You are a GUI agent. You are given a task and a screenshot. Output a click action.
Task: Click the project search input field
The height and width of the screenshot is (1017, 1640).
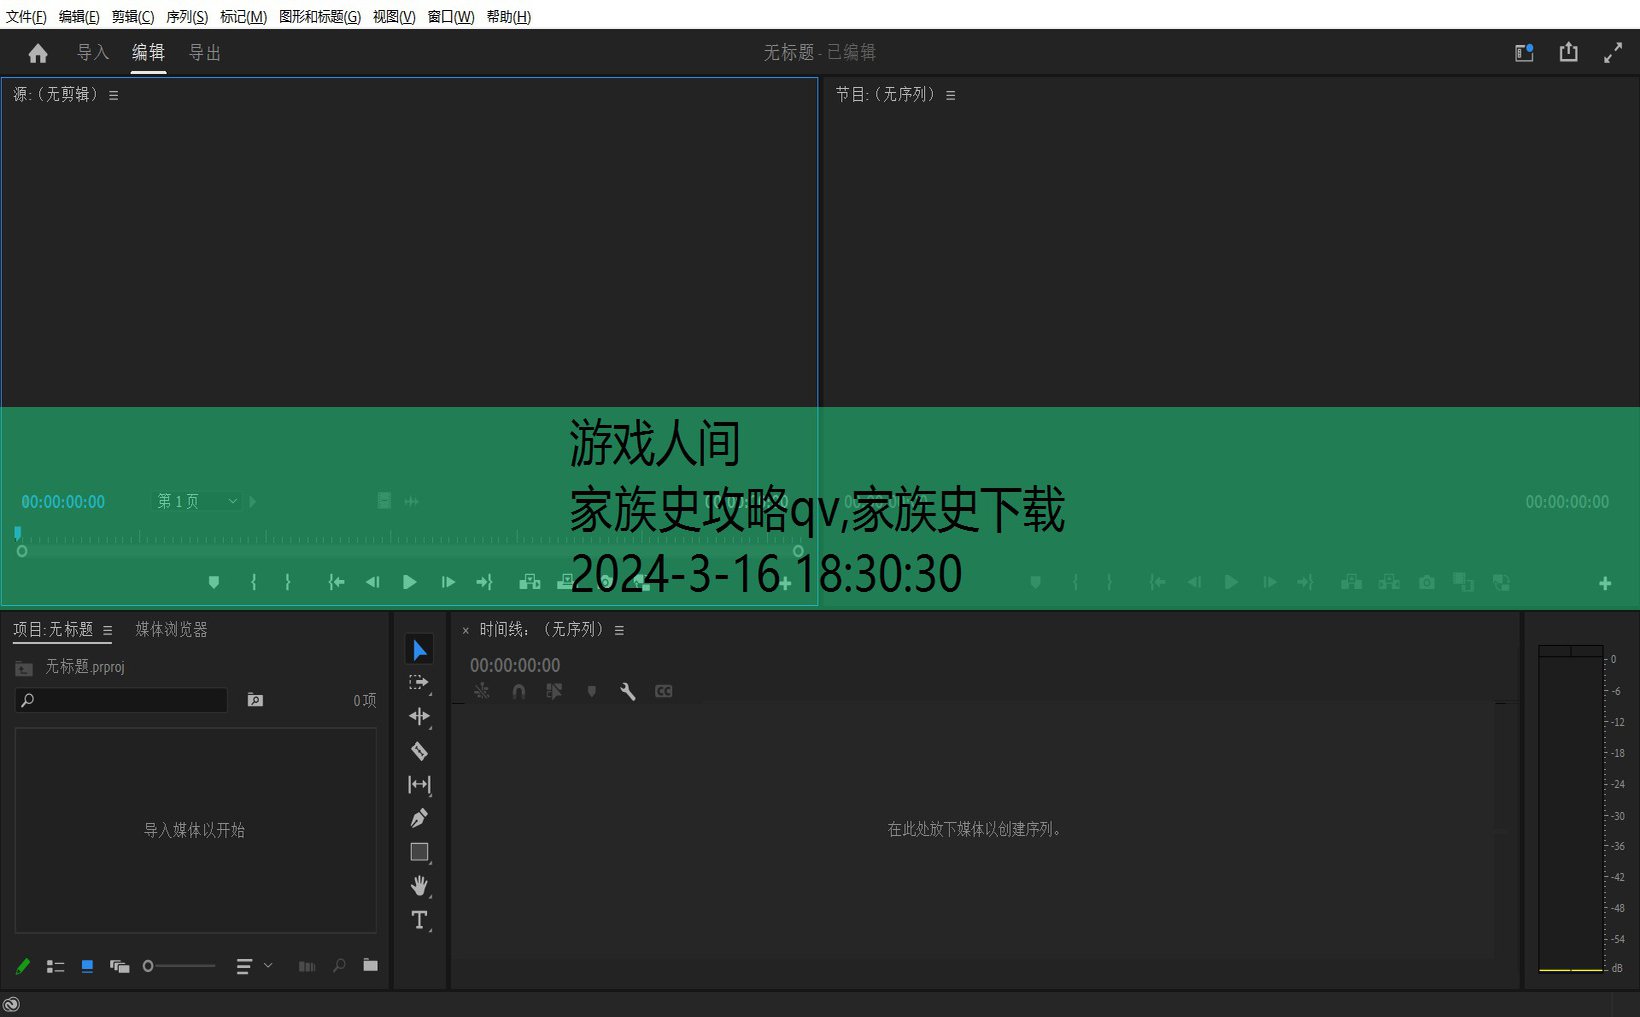click(x=121, y=700)
